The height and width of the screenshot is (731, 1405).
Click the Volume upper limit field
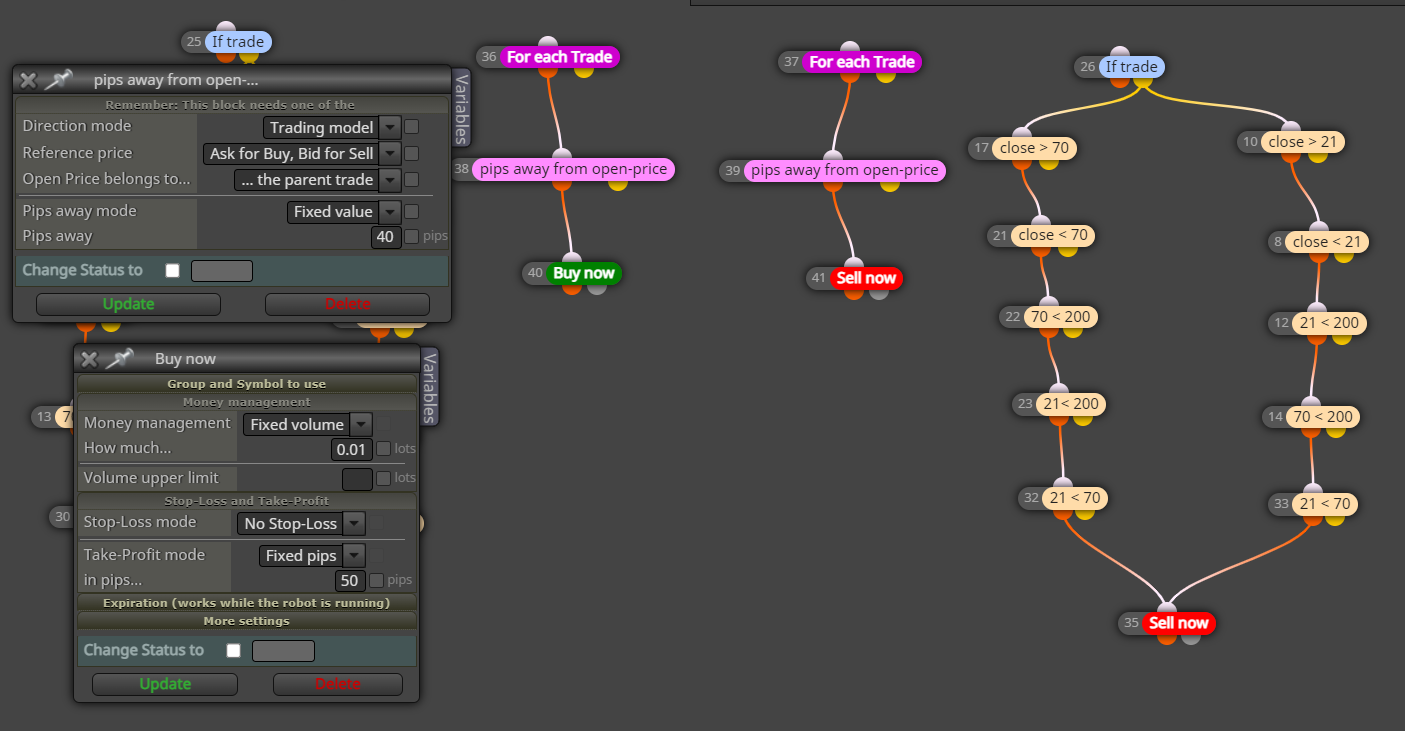point(357,479)
